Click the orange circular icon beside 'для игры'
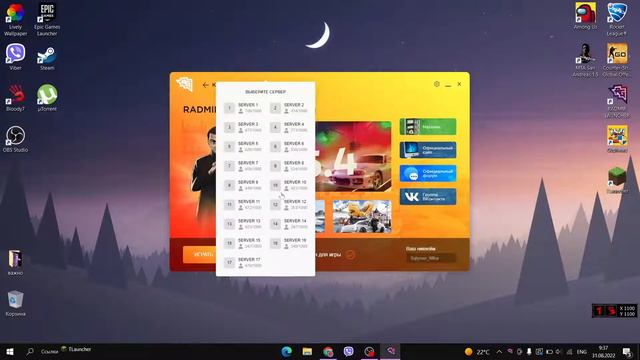 350,255
